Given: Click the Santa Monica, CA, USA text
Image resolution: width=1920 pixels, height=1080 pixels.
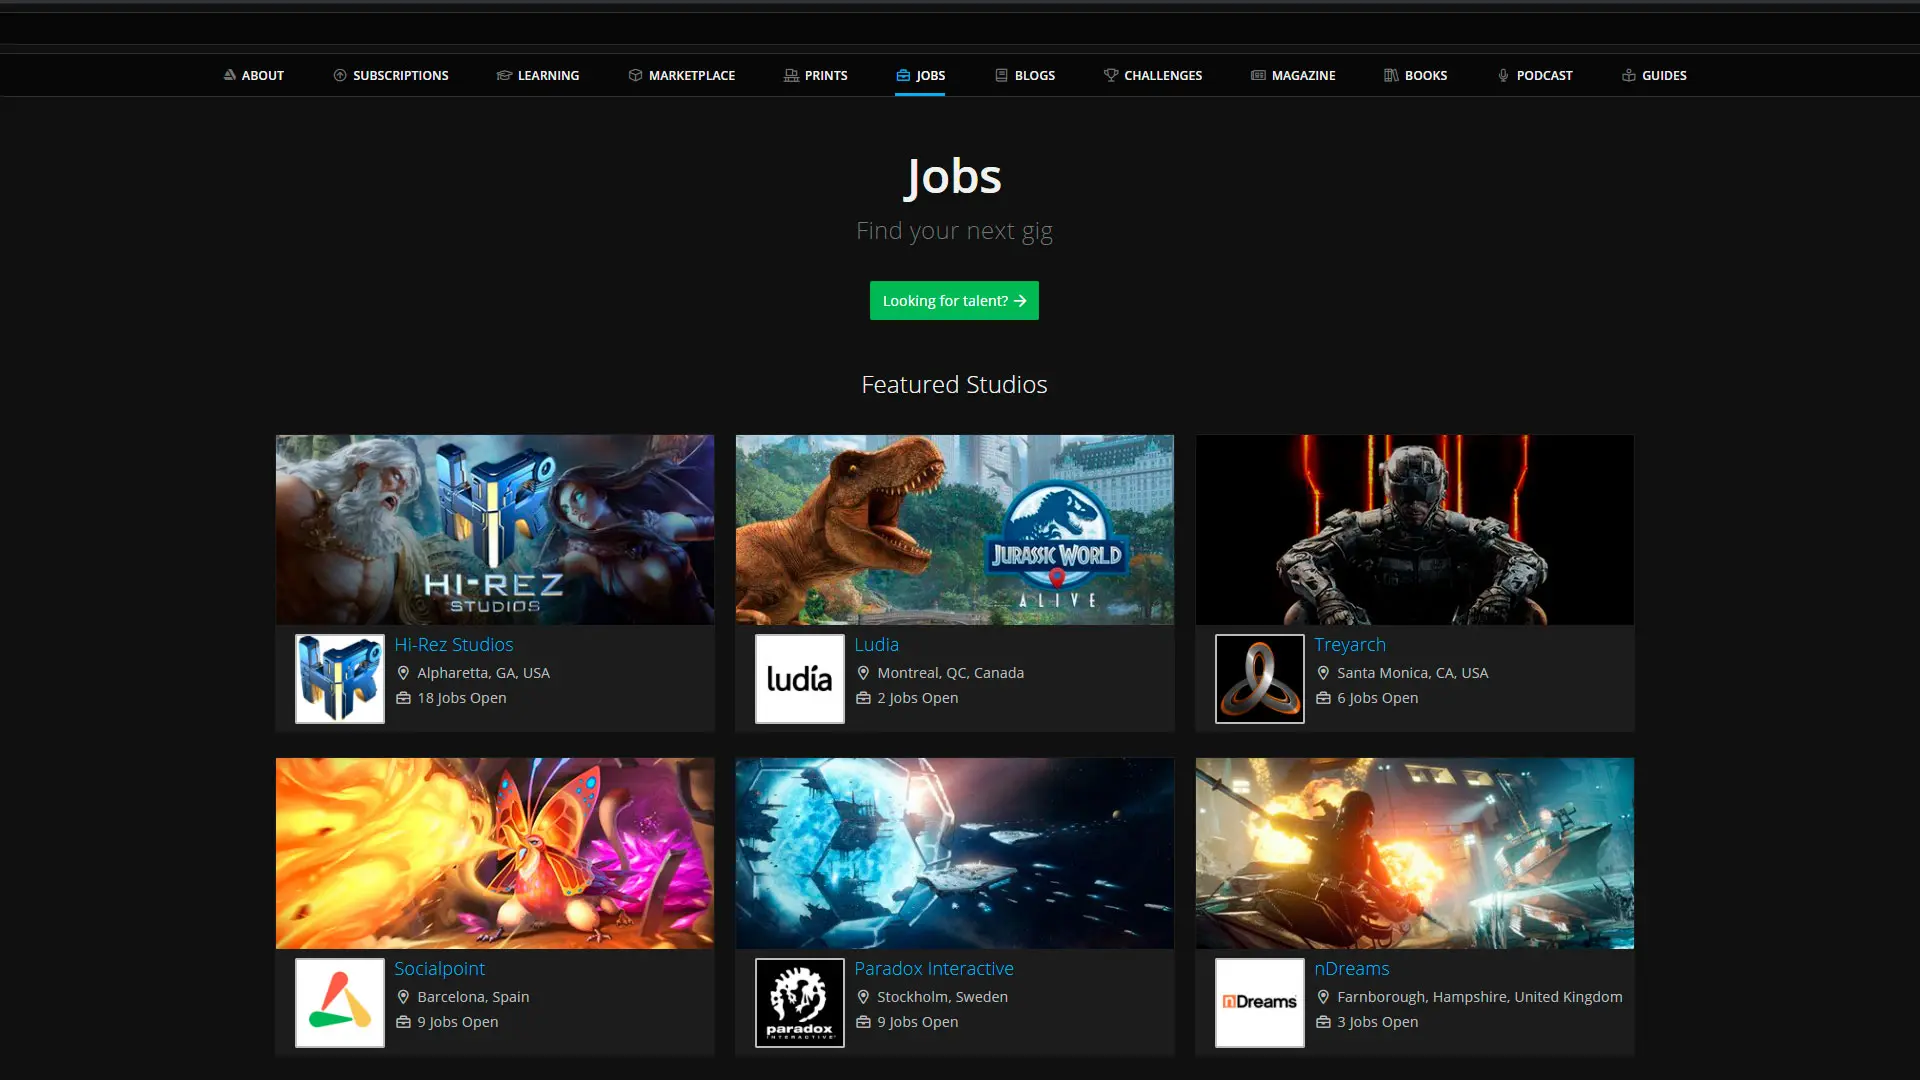Looking at the screenshot, I should (x=1412, y=673).
